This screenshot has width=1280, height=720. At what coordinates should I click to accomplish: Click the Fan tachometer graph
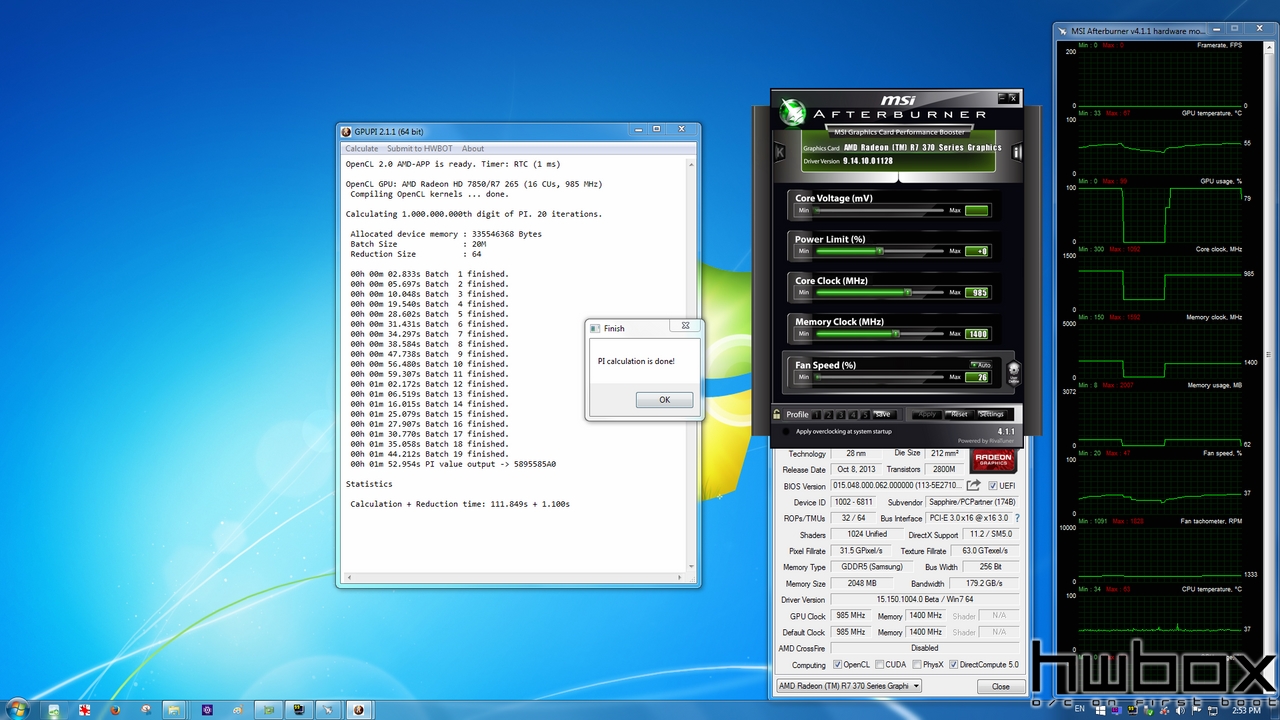pos(1158,554)
